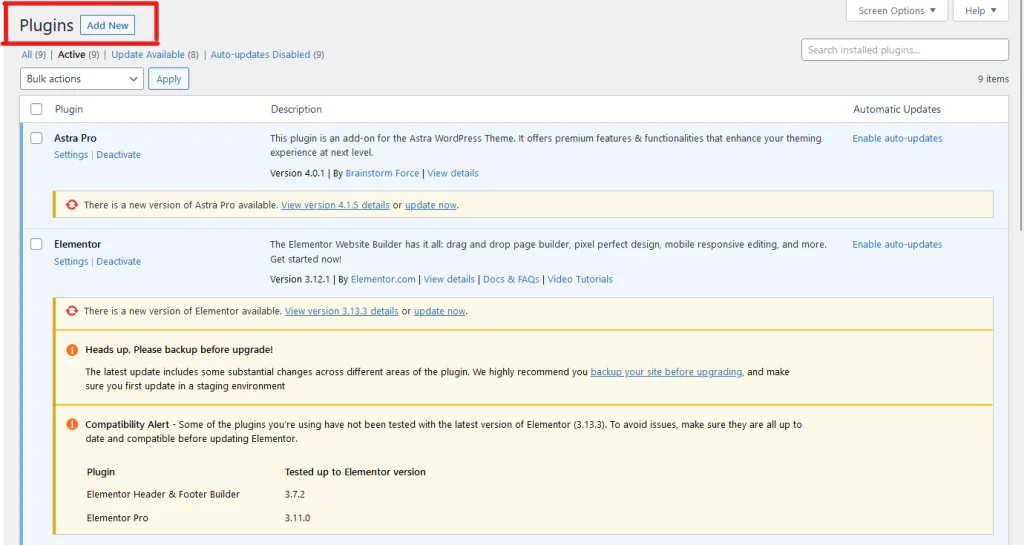The height and width of the screenshot is (545, 1024).
Task: Click the Description column header
Action: coord(296,109)
